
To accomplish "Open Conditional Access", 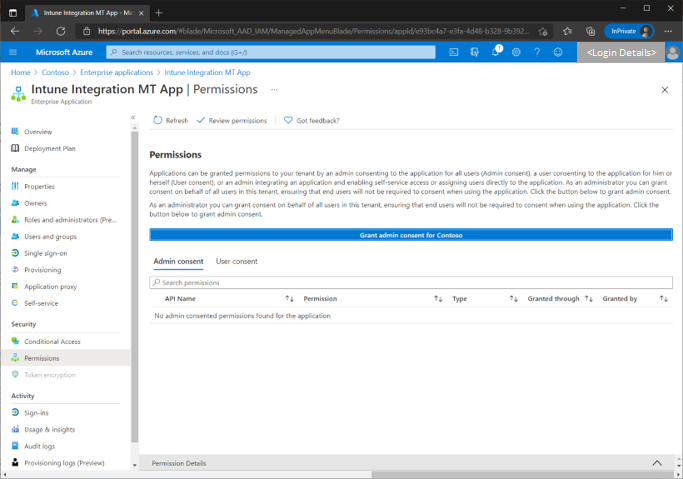I will point(52,341).
